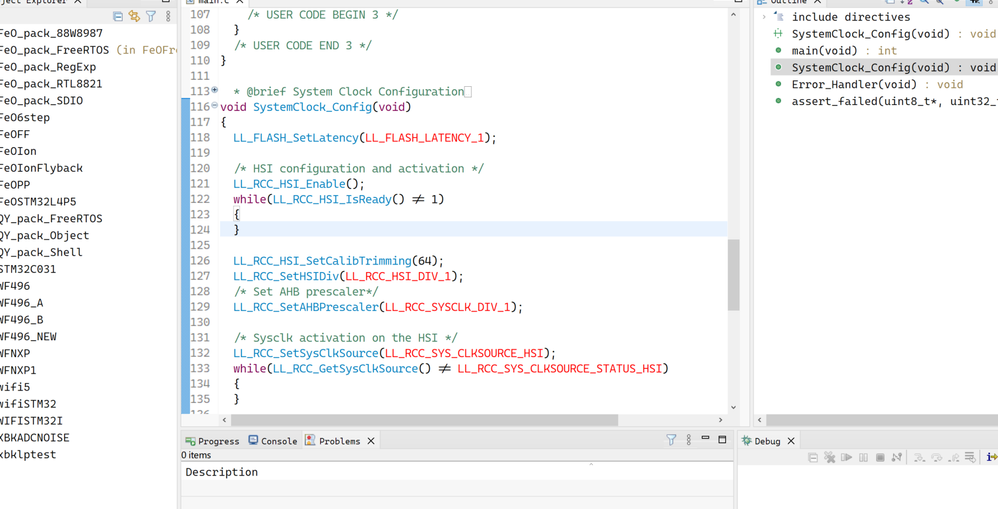Click the editor horizontal scrollbar thumb
The image size is (998, 509).
[x=424, y=421]
